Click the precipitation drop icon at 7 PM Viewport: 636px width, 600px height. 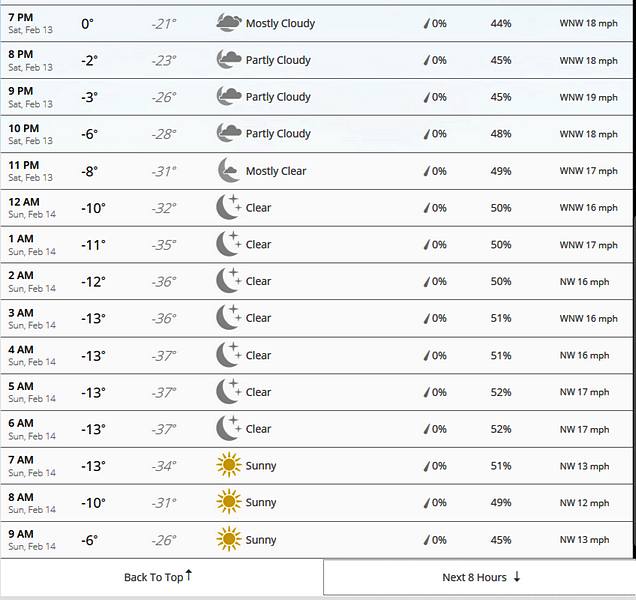[x=428, y=24]
